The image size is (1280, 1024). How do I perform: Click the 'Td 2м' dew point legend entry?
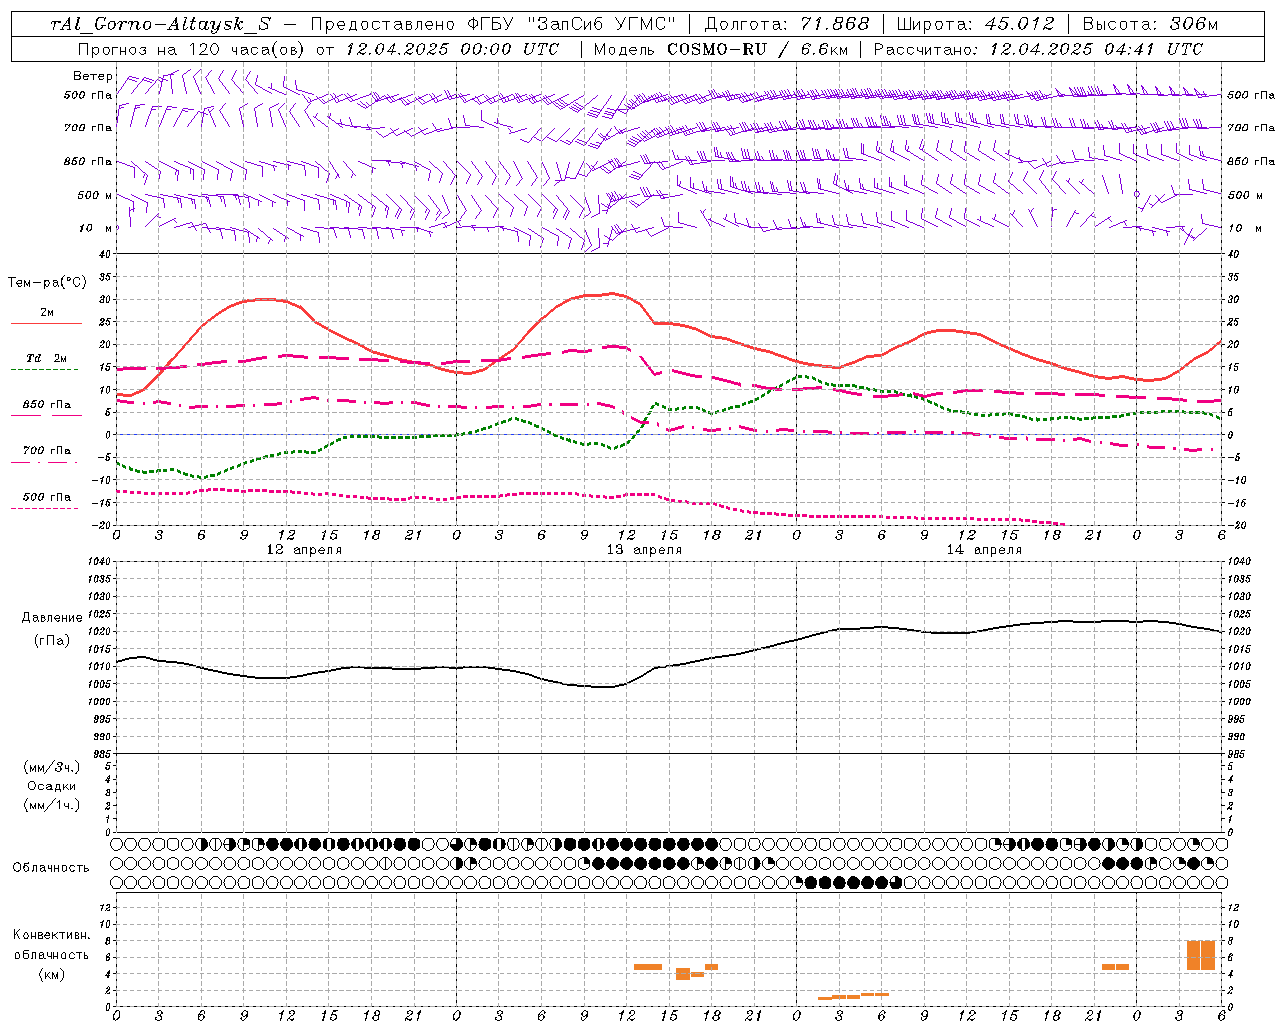pyautogui.click(x=47, y=358)
